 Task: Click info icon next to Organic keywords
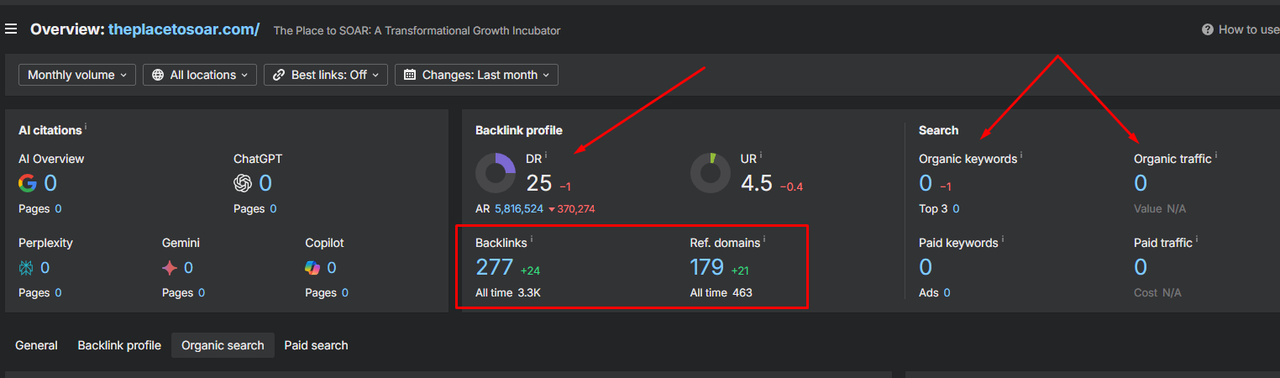pyautogui.click(x=1022, y=156)
